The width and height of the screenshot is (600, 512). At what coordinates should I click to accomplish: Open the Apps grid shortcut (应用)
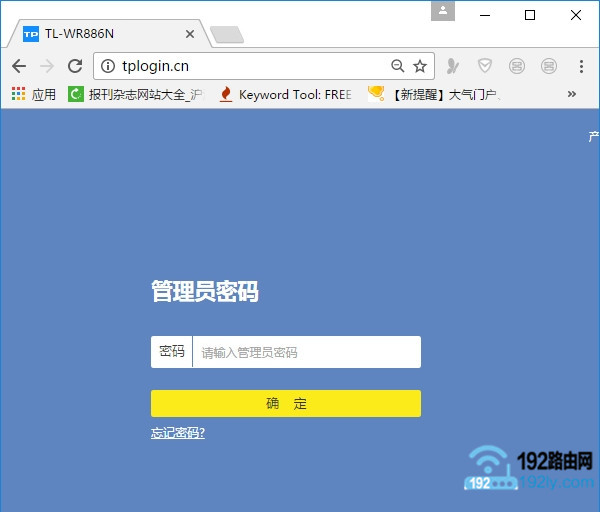click(x=33, y=94)
